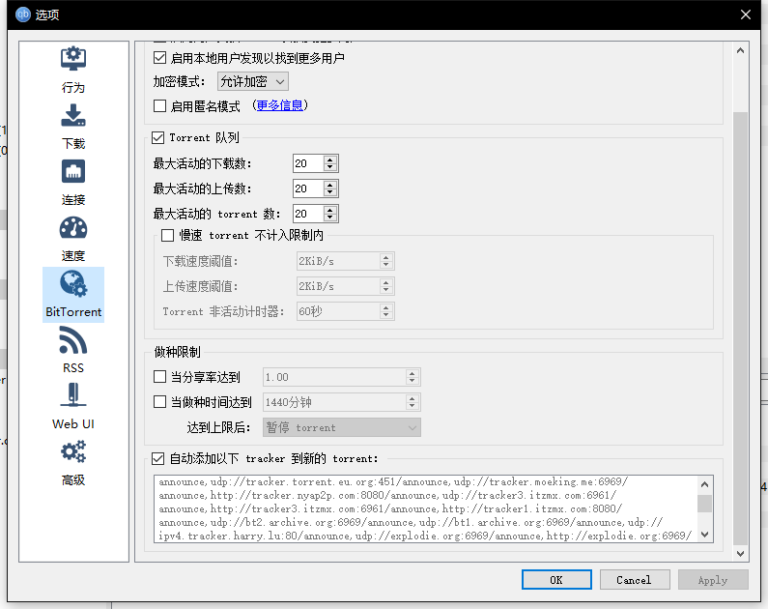Viewport: 768px width, 609px height.
Task: Enable the 启用匿名模式 checkbox
Action: click(160, 106)
